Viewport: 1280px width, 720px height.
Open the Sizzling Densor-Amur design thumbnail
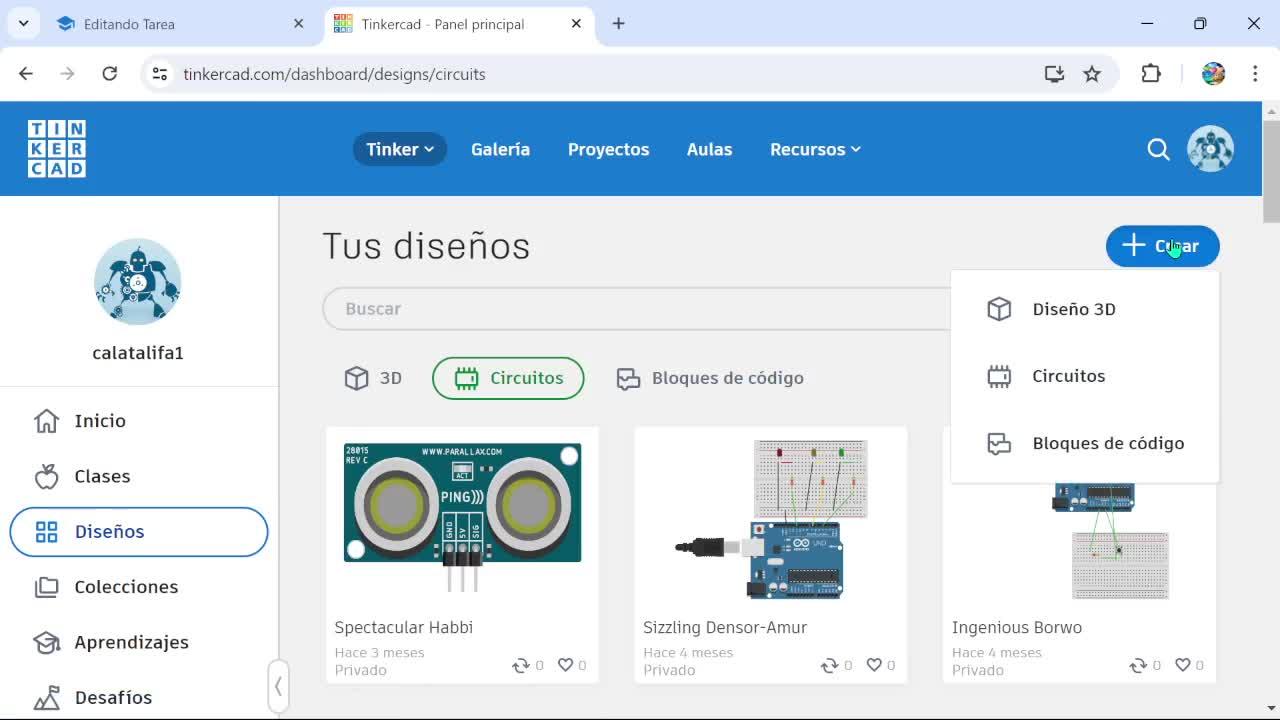coord(770,518)
